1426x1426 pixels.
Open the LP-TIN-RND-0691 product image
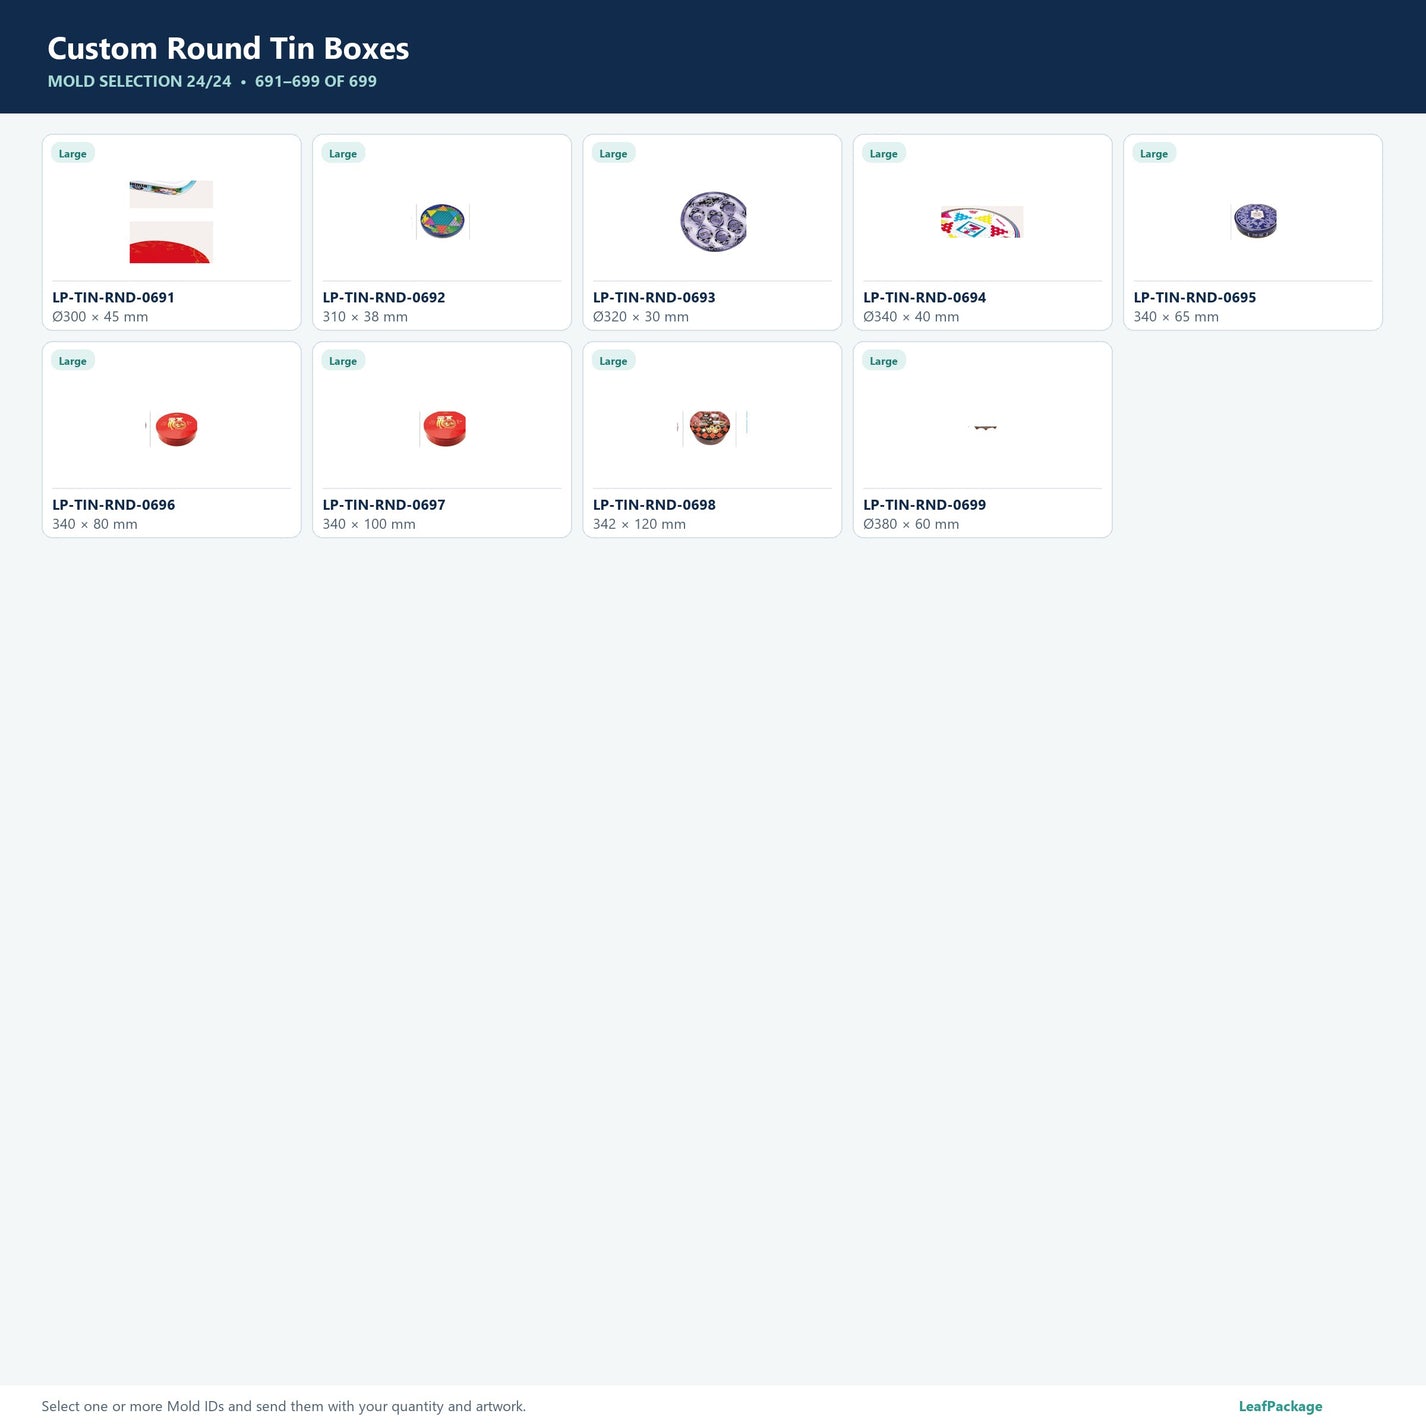171,222
